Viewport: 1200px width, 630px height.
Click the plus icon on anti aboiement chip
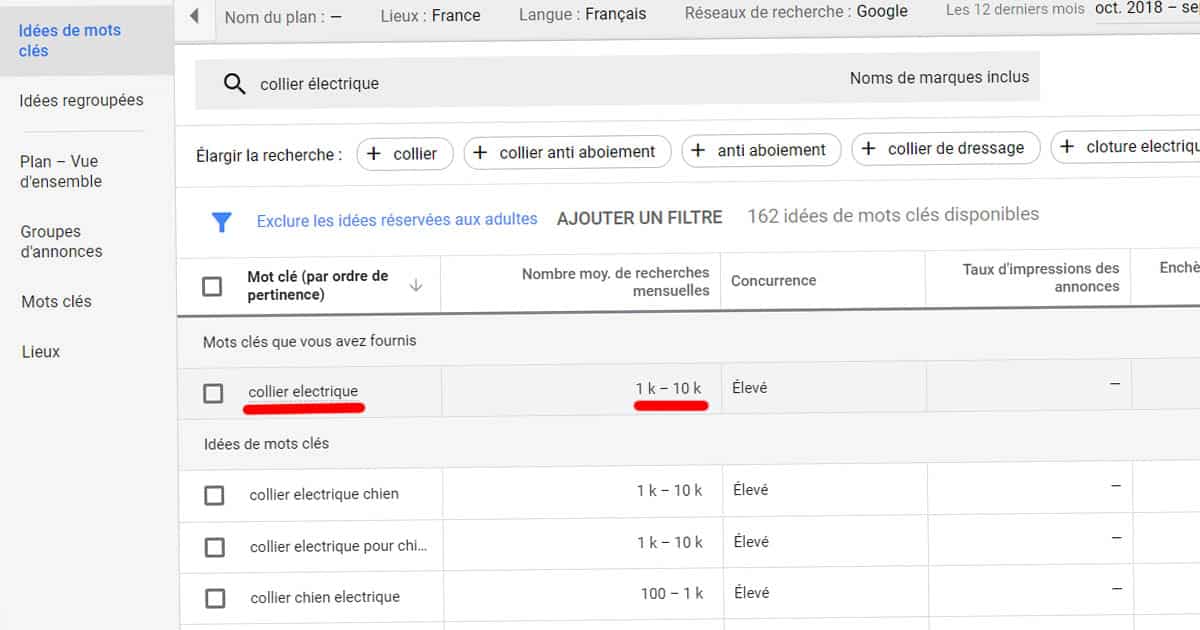(x=698, y=151)
